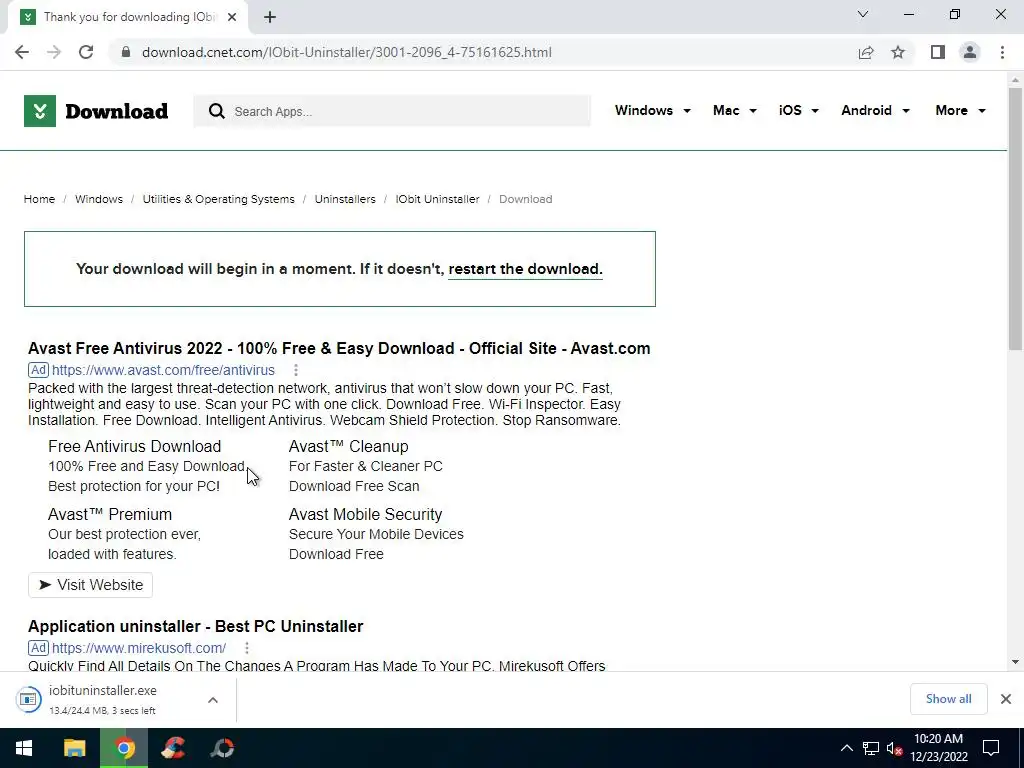Open the Windows notification center
This screenshot has height=768, width=1024.
[x=991, y=748]
